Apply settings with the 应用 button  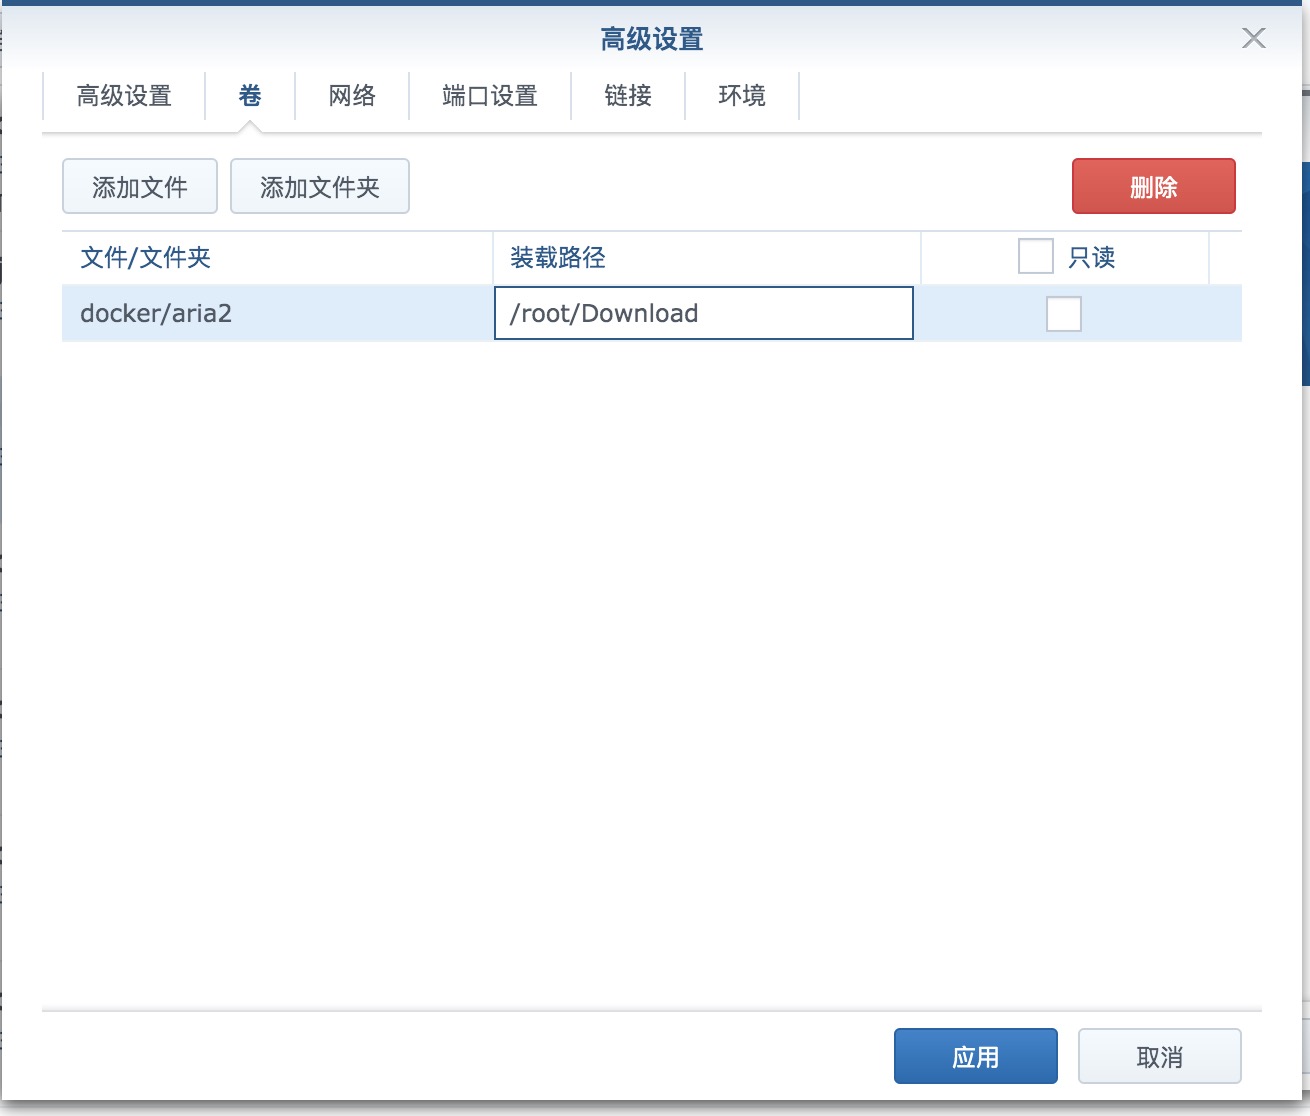click(x=976, y=1056)
